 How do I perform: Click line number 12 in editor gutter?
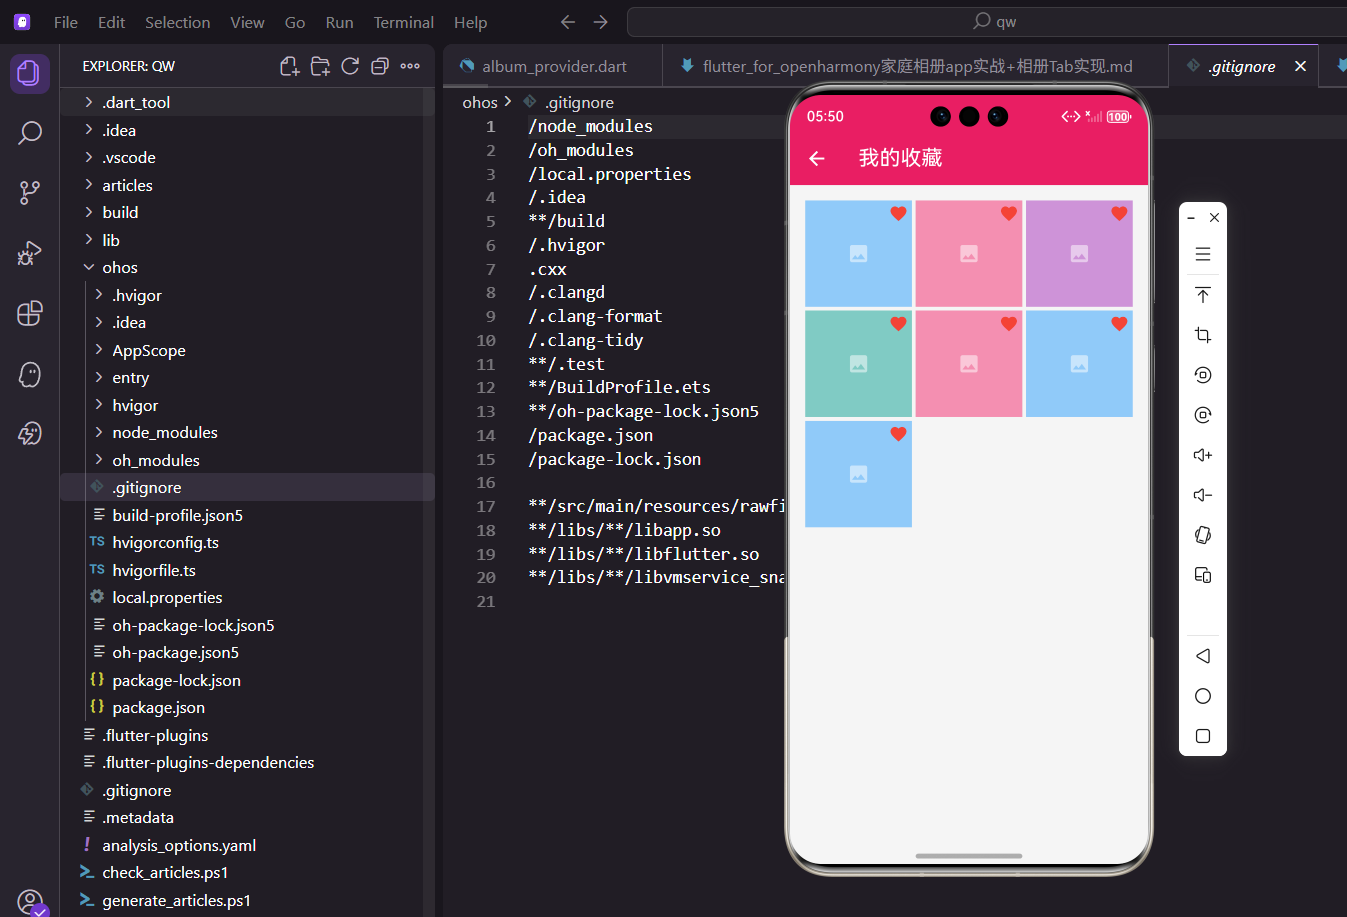[x=486, y=387]
